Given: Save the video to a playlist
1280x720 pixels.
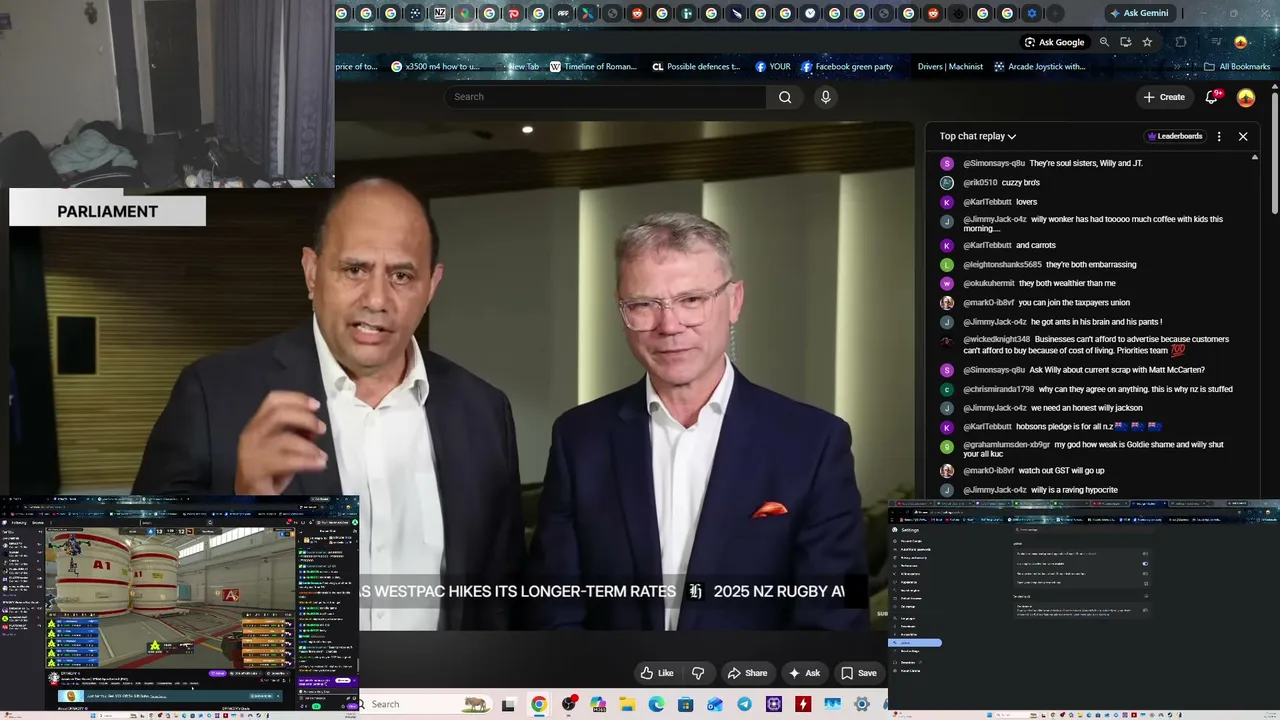Looking at the screenshot, I should [859, 673].
